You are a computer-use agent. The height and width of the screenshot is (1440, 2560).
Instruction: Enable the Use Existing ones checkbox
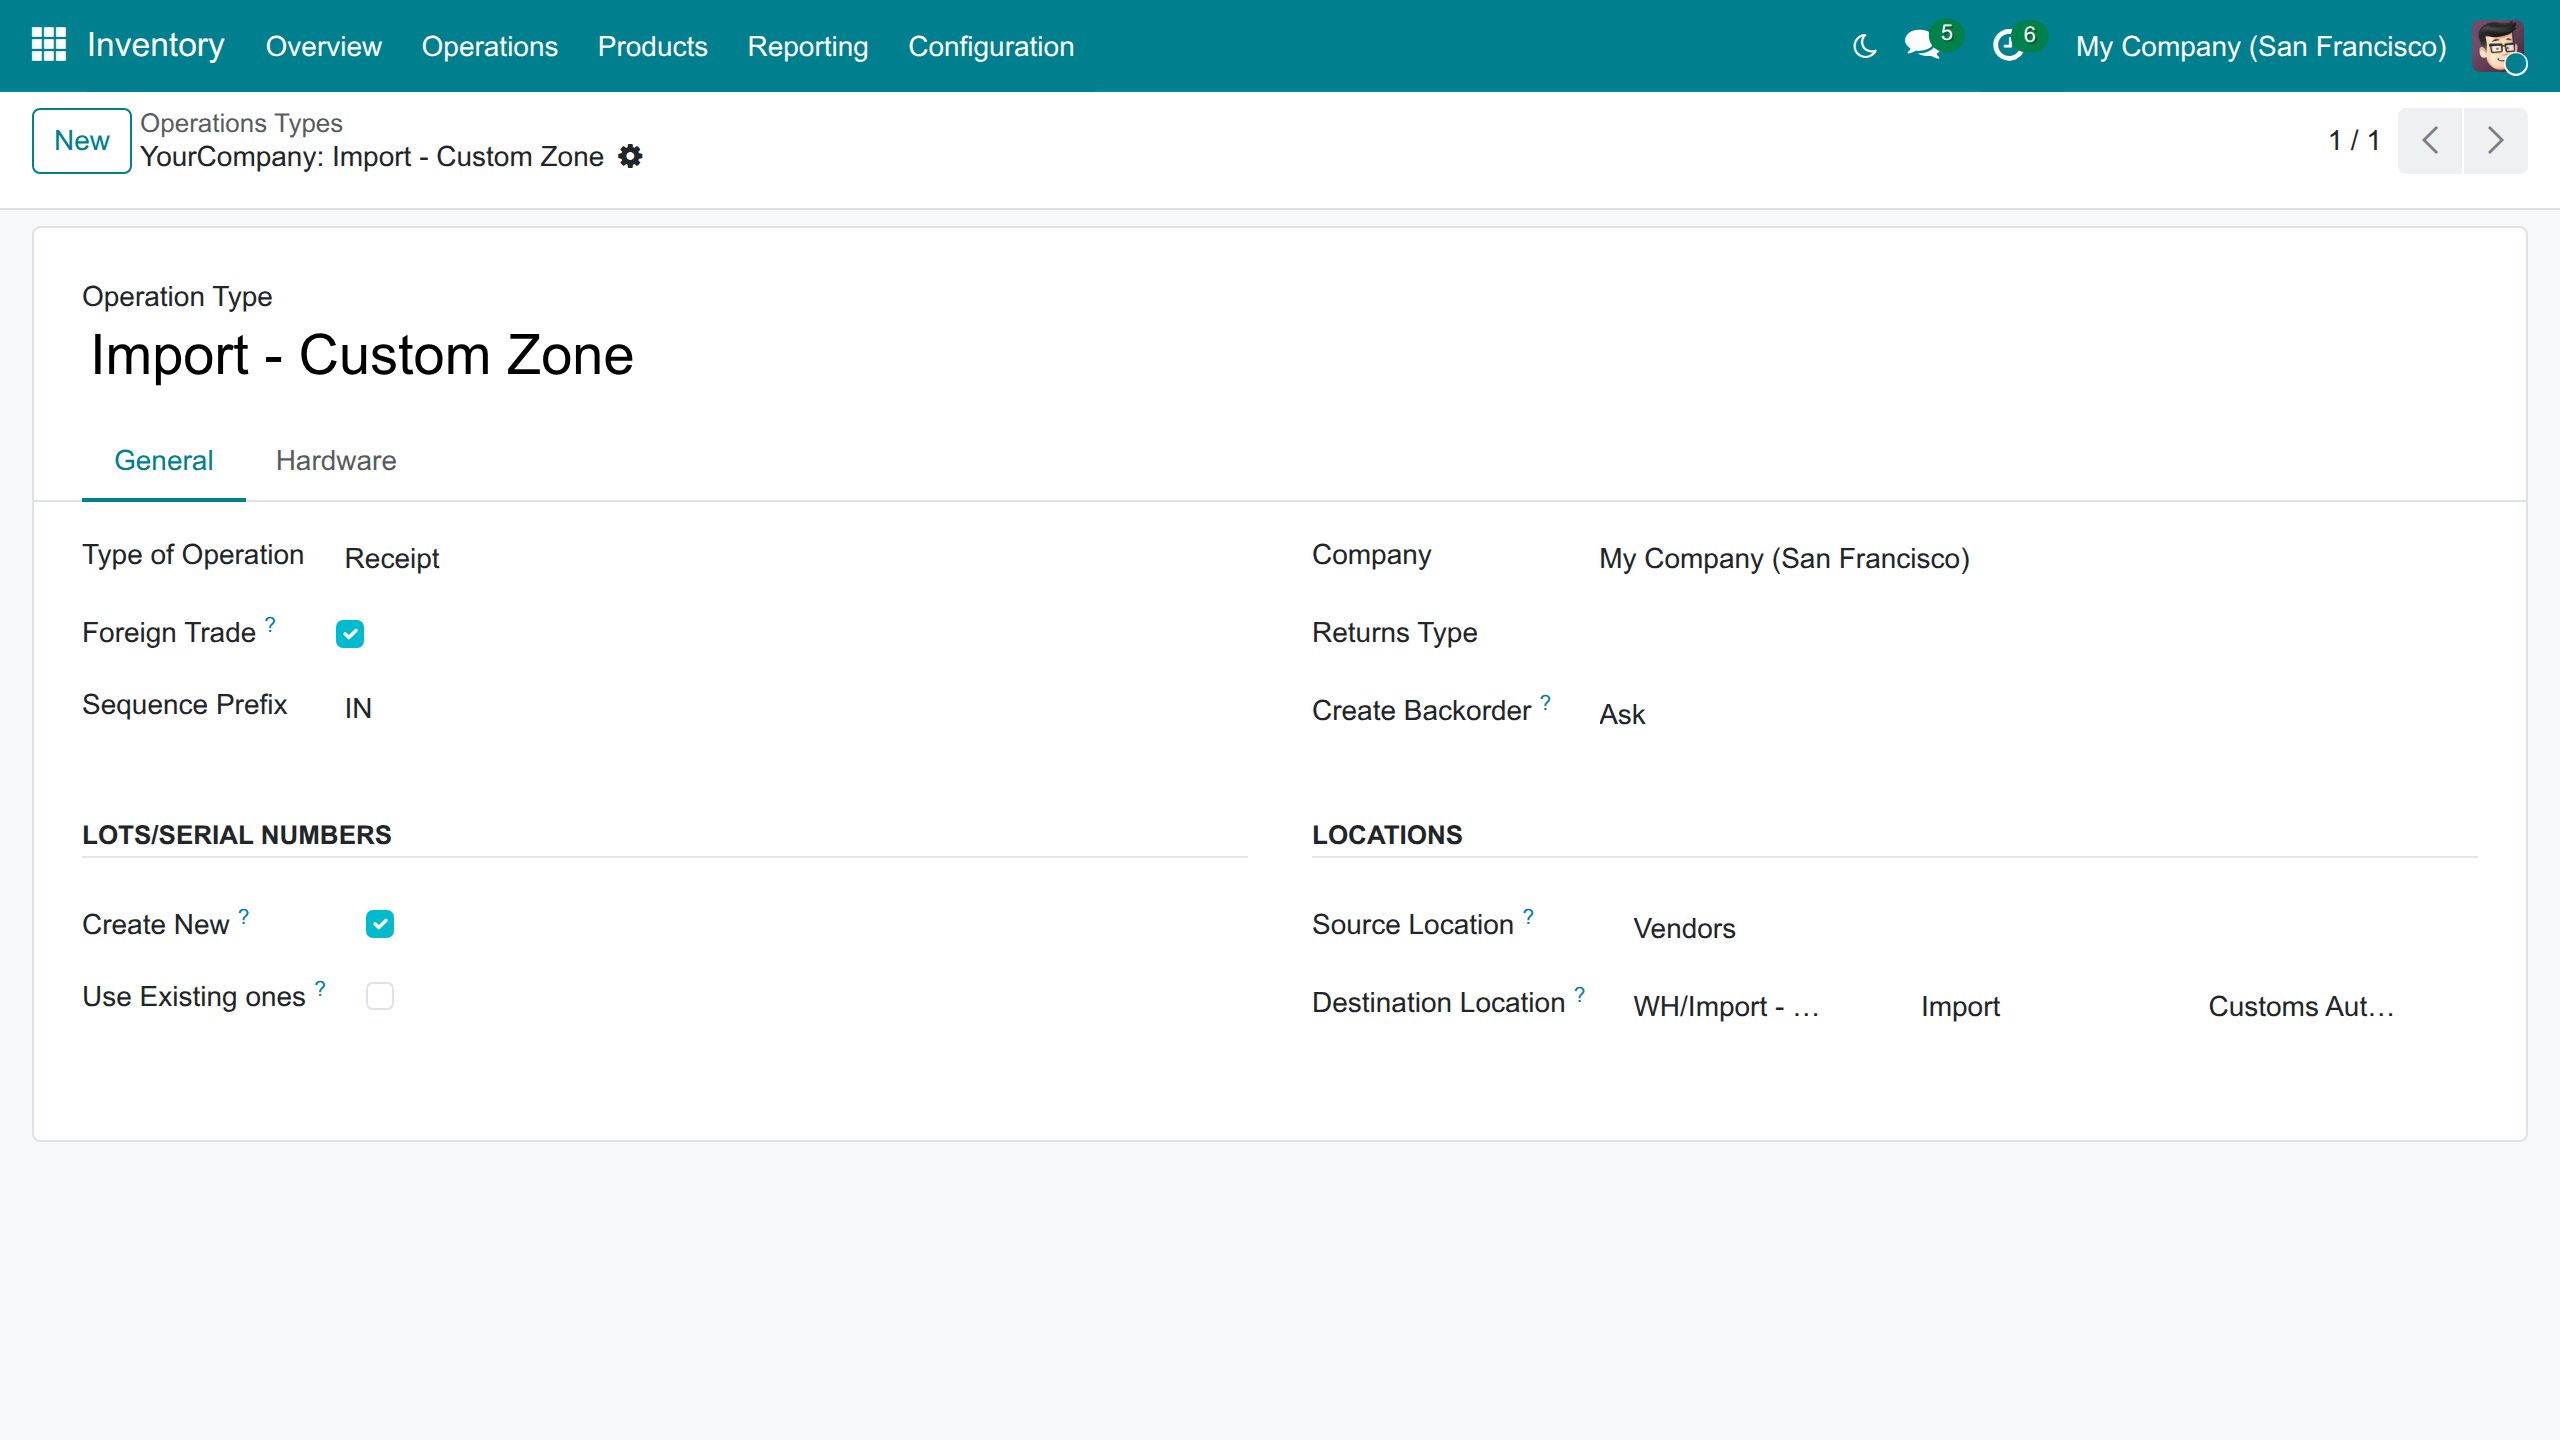click(380, 996)
